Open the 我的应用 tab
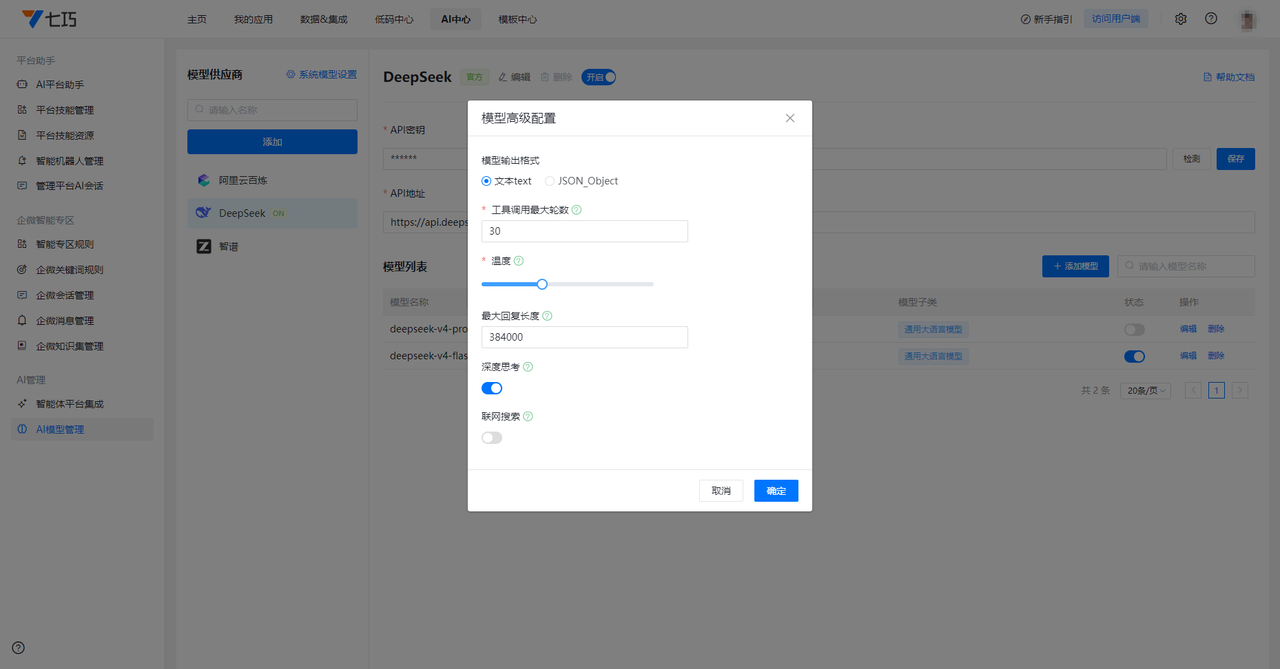 (x=253, y=19)
